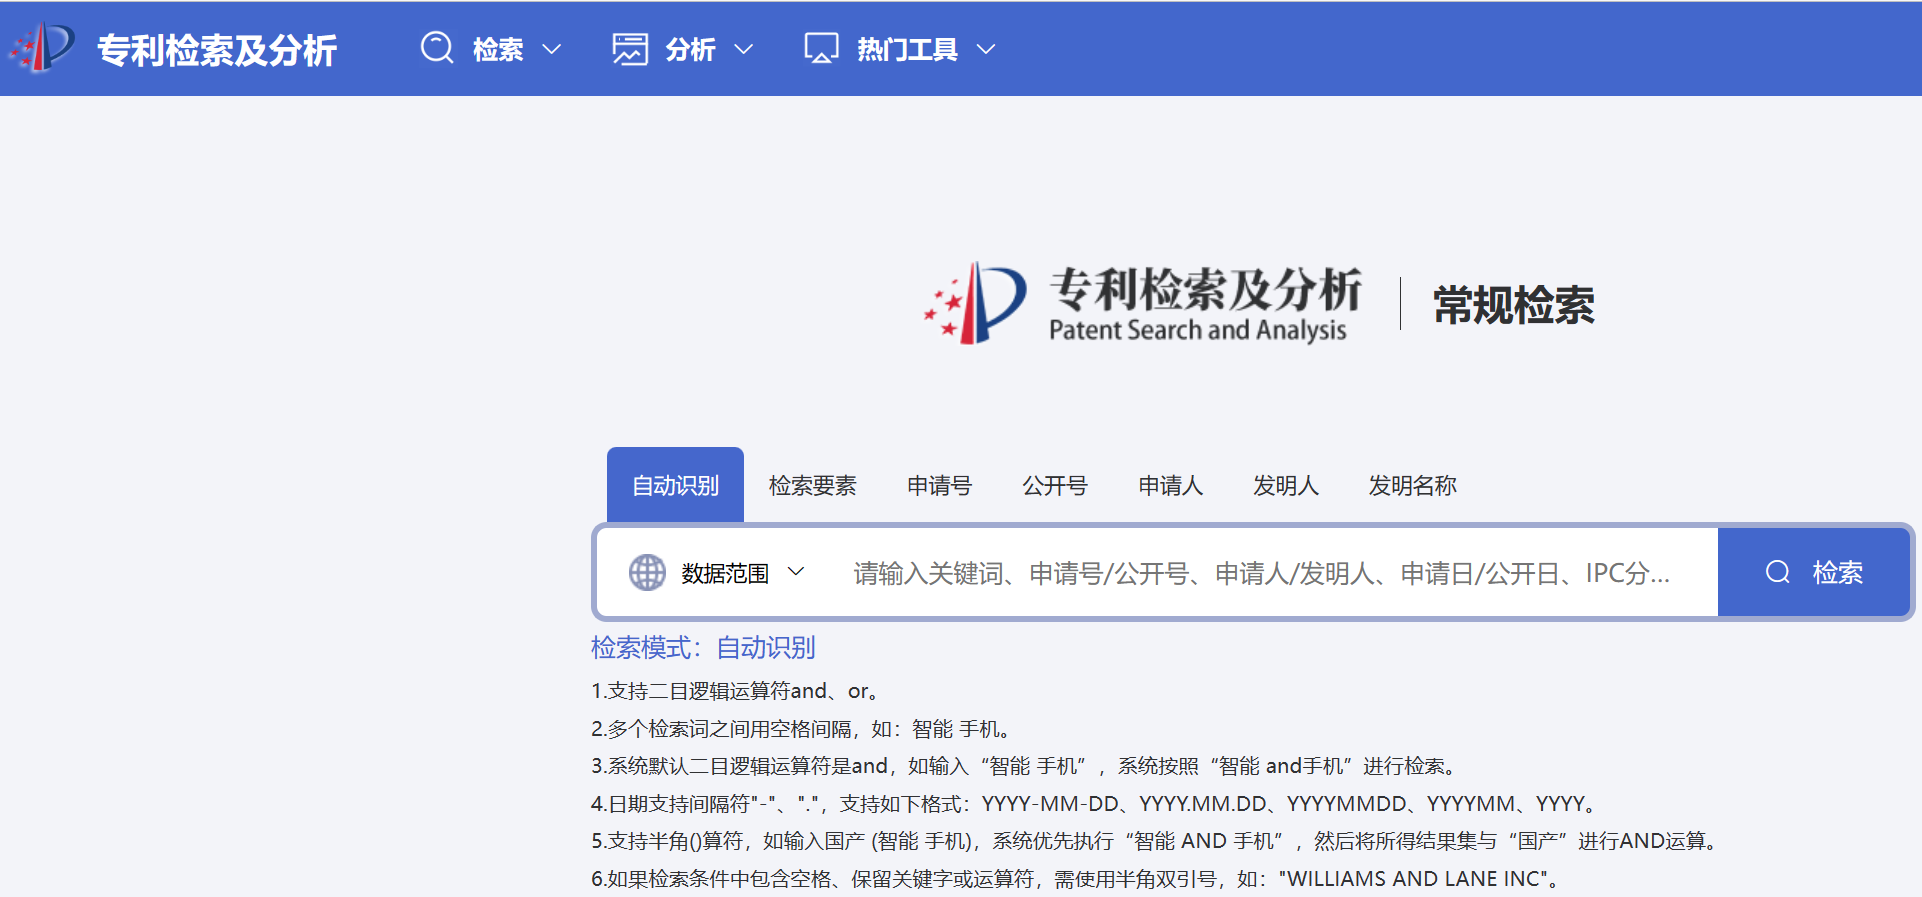Click the chart icon beside 分析 menu
Image resolution: width=1922 pixels, height=897 pixels.
tap(630, 48)
